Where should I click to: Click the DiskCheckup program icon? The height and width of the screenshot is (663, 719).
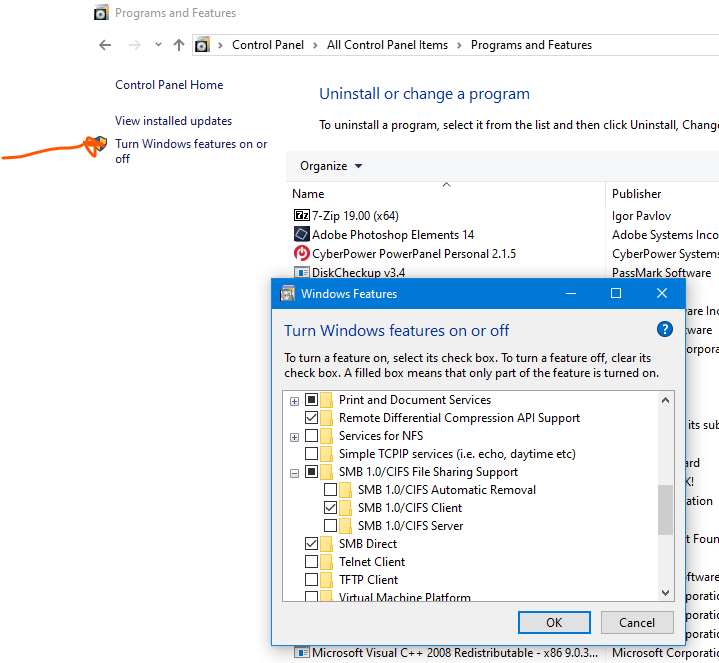(301, 272)
